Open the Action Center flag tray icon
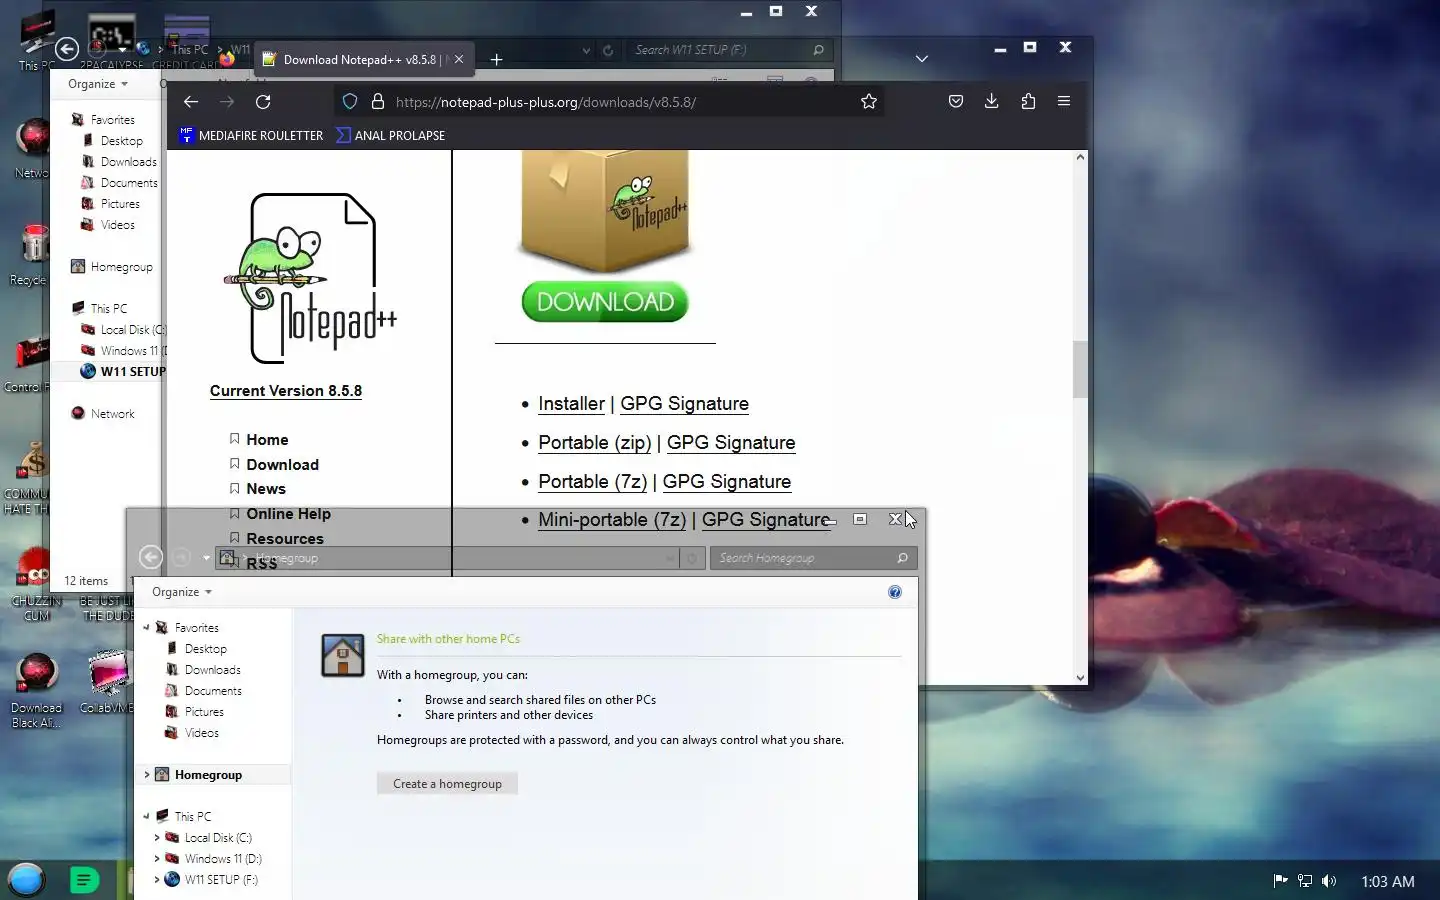 1279,881
